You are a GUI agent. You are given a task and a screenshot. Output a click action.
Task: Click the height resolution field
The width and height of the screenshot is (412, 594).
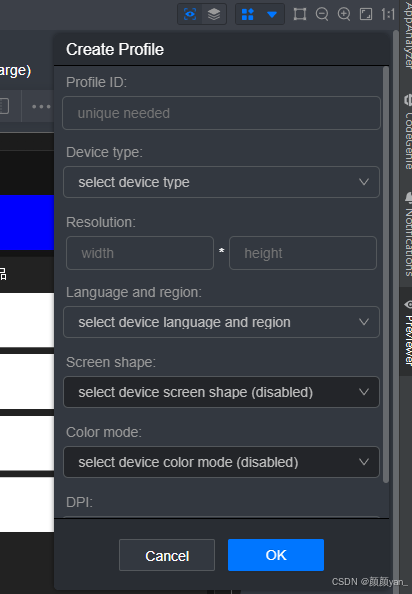(x=303, y=253)
